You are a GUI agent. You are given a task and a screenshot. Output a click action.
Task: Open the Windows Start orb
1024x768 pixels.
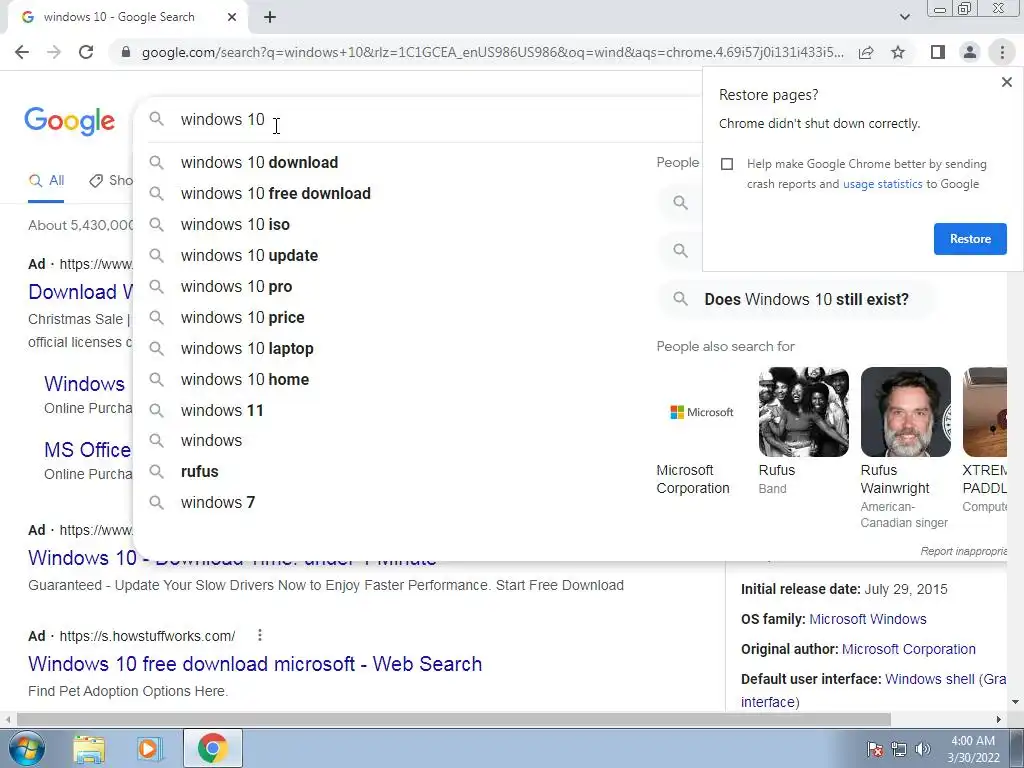(27, 748)
